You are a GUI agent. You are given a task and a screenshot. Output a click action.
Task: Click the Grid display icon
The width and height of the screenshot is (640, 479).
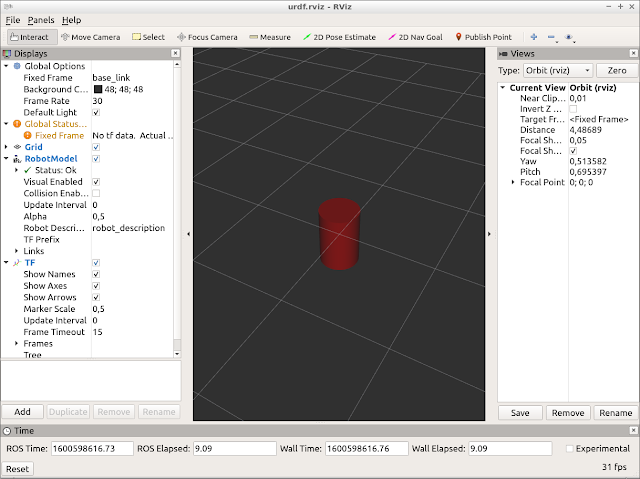(x=17, y=147)
